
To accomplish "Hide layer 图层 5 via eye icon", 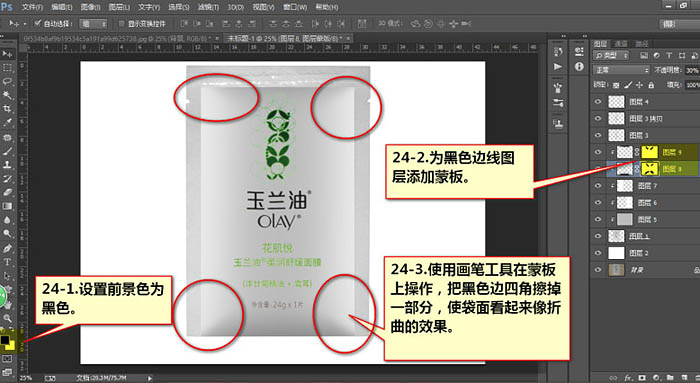I will tap(598, 219).
